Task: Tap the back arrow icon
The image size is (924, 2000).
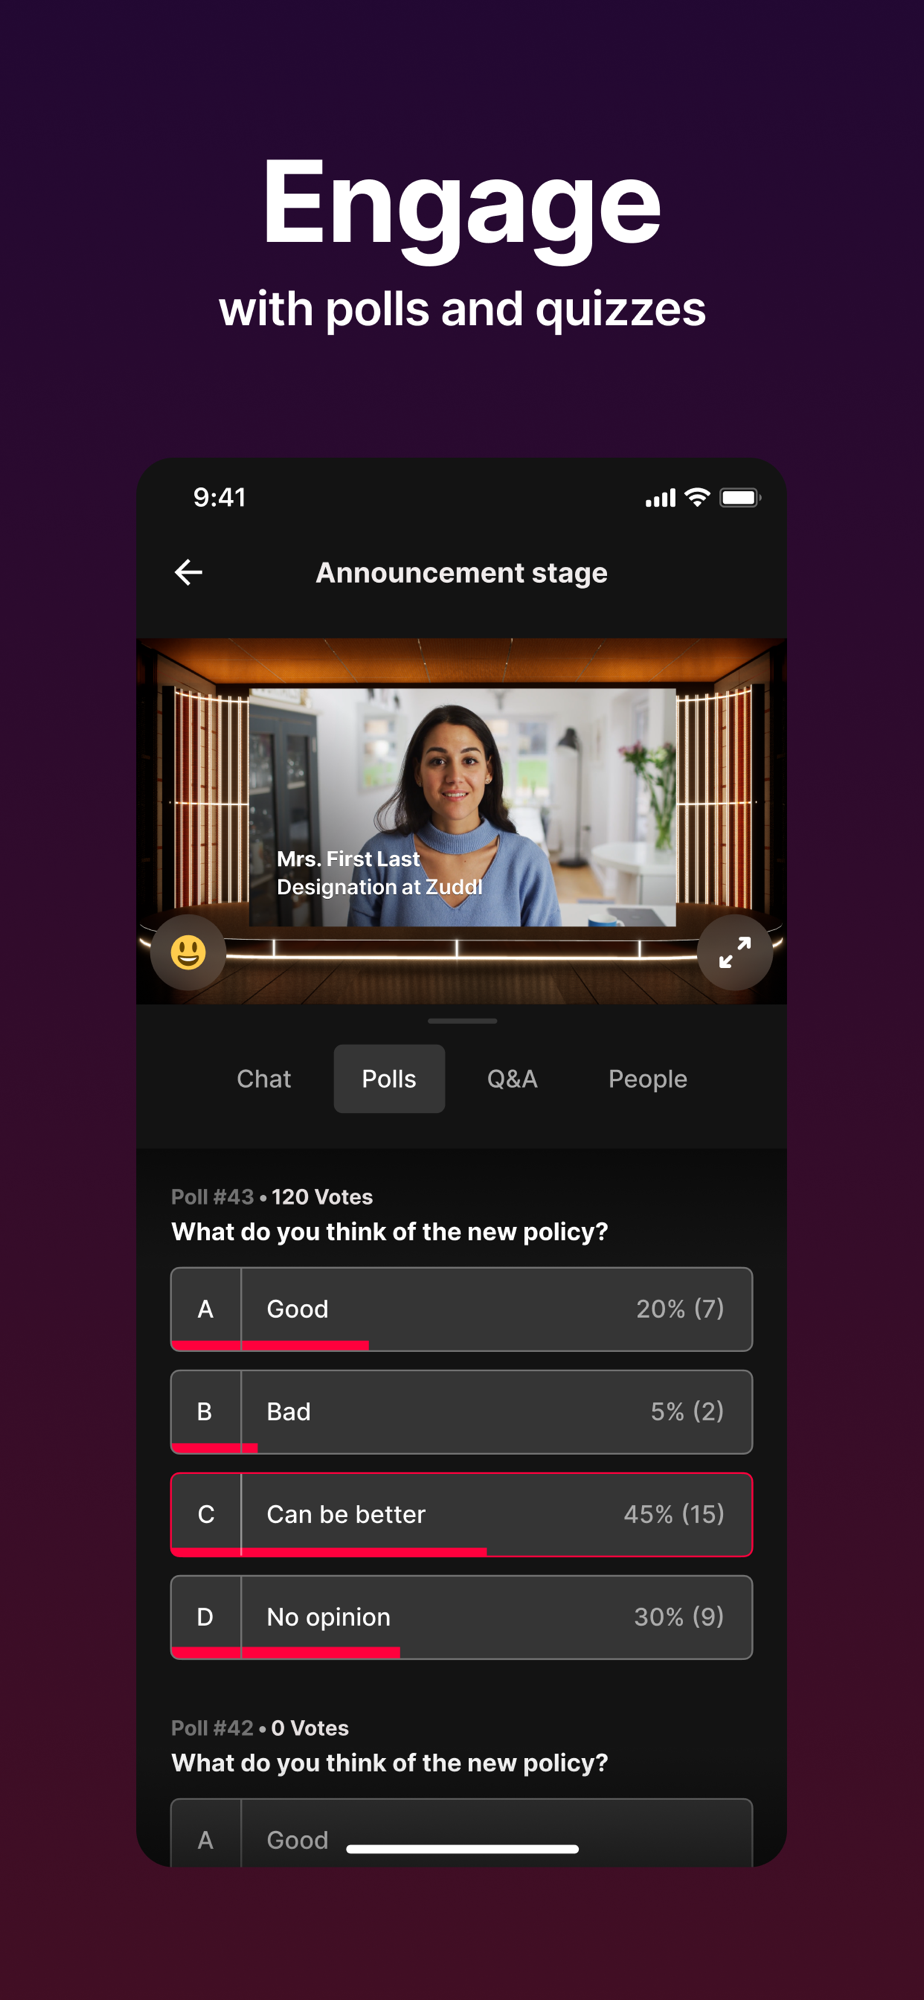Action: click(x=189, y=572)
